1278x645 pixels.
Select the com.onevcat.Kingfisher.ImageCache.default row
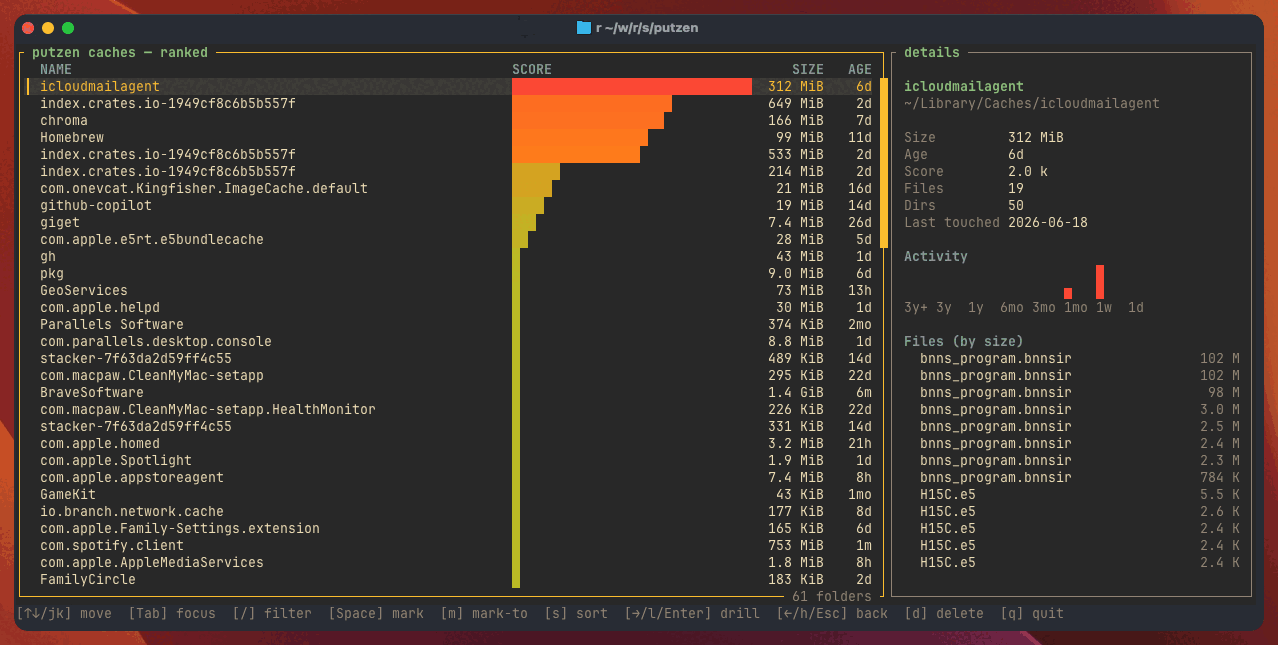451,189
